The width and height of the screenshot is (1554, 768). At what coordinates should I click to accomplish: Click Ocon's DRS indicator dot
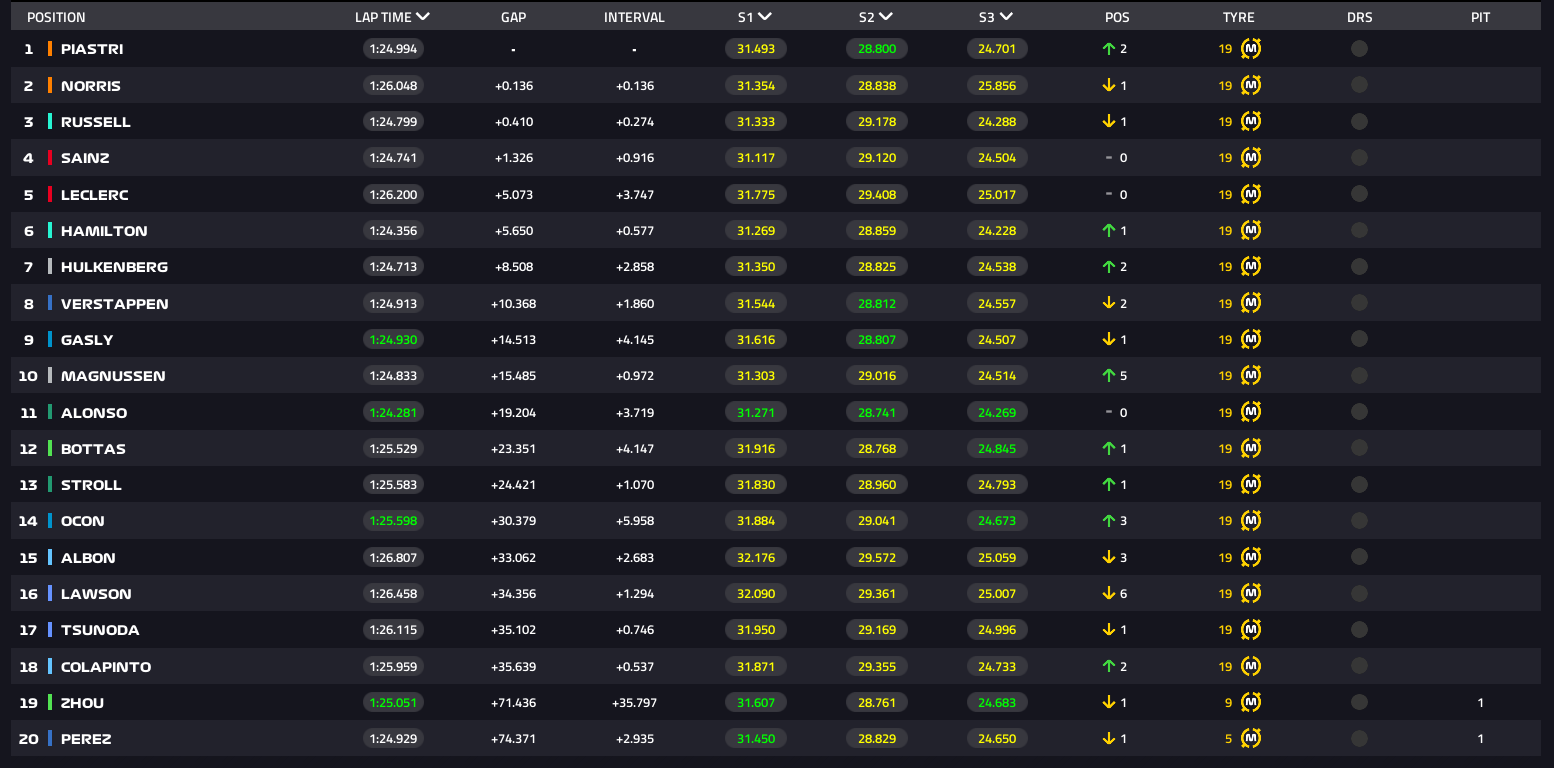(x=1359, y=521)
